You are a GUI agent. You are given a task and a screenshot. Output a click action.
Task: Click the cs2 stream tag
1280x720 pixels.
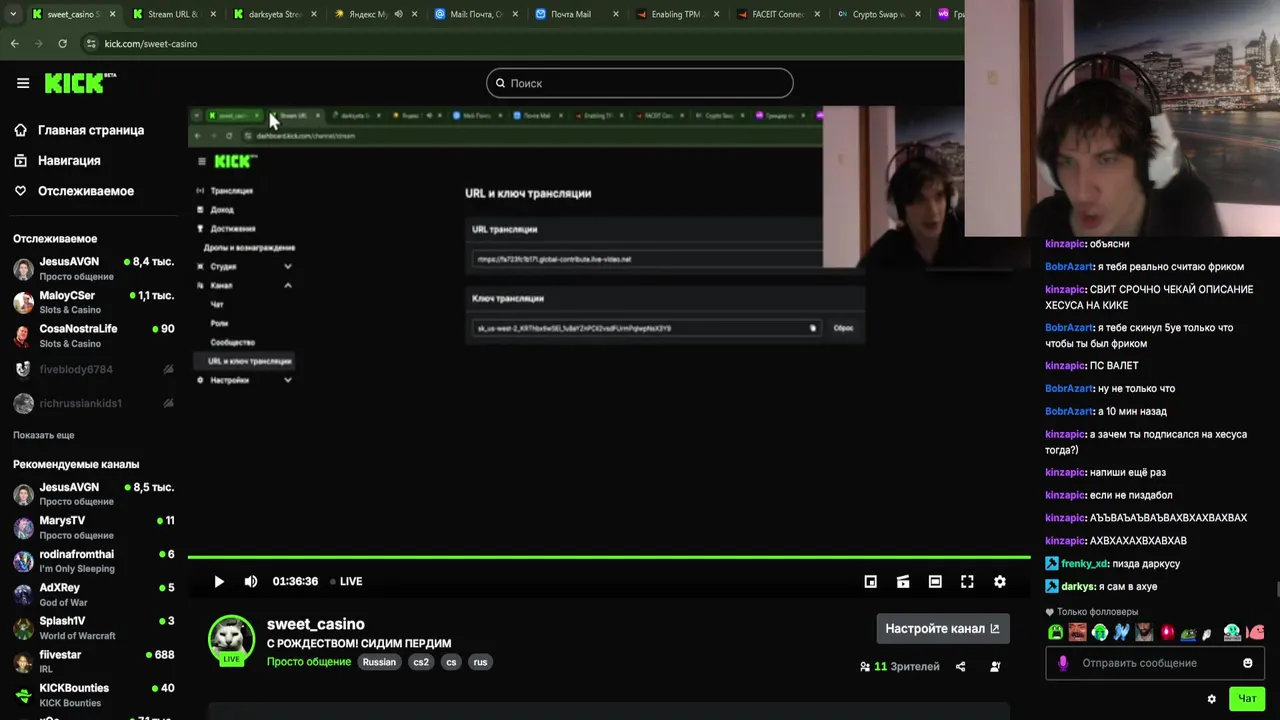(421, 662)
